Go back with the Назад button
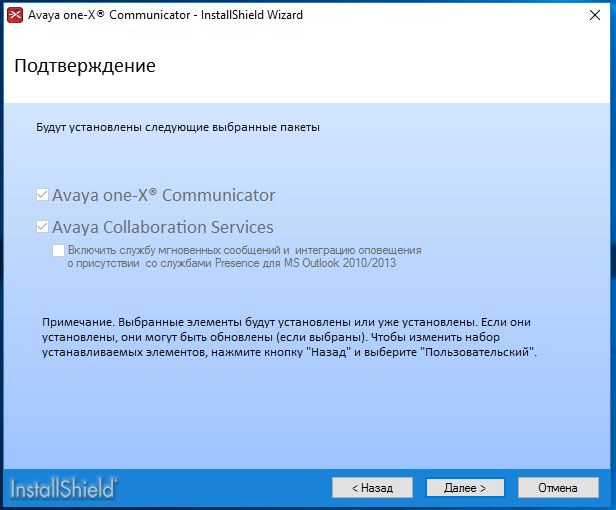The image size is (616, 510). 372,488
